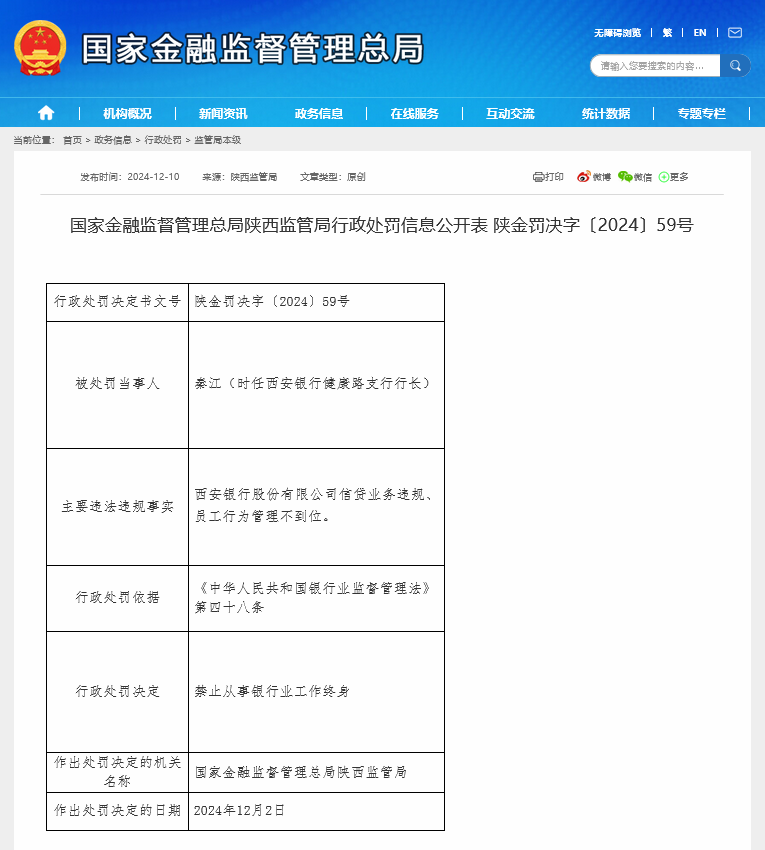Open the 机构概况 menu
Viewport: 765px width, 850px height.
pyautogui.click(x=127, y=113)
